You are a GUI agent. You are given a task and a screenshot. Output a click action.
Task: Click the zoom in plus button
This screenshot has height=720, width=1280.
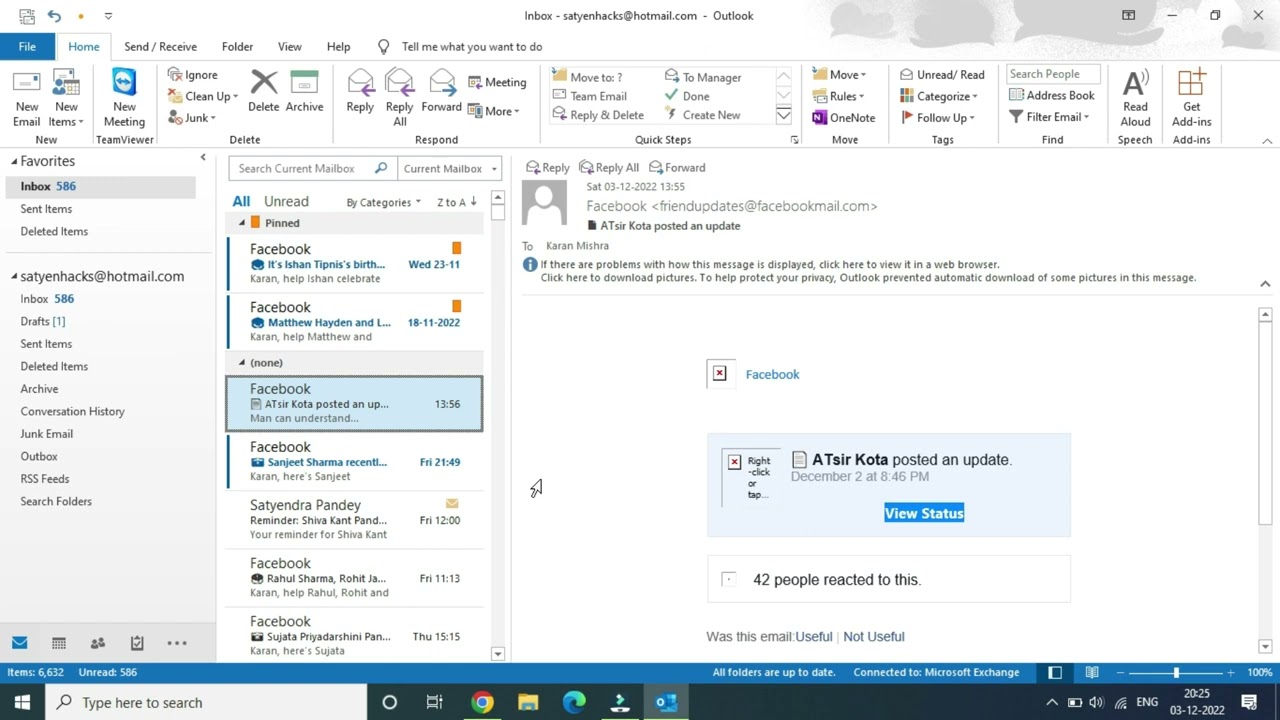coord(1230,672)
